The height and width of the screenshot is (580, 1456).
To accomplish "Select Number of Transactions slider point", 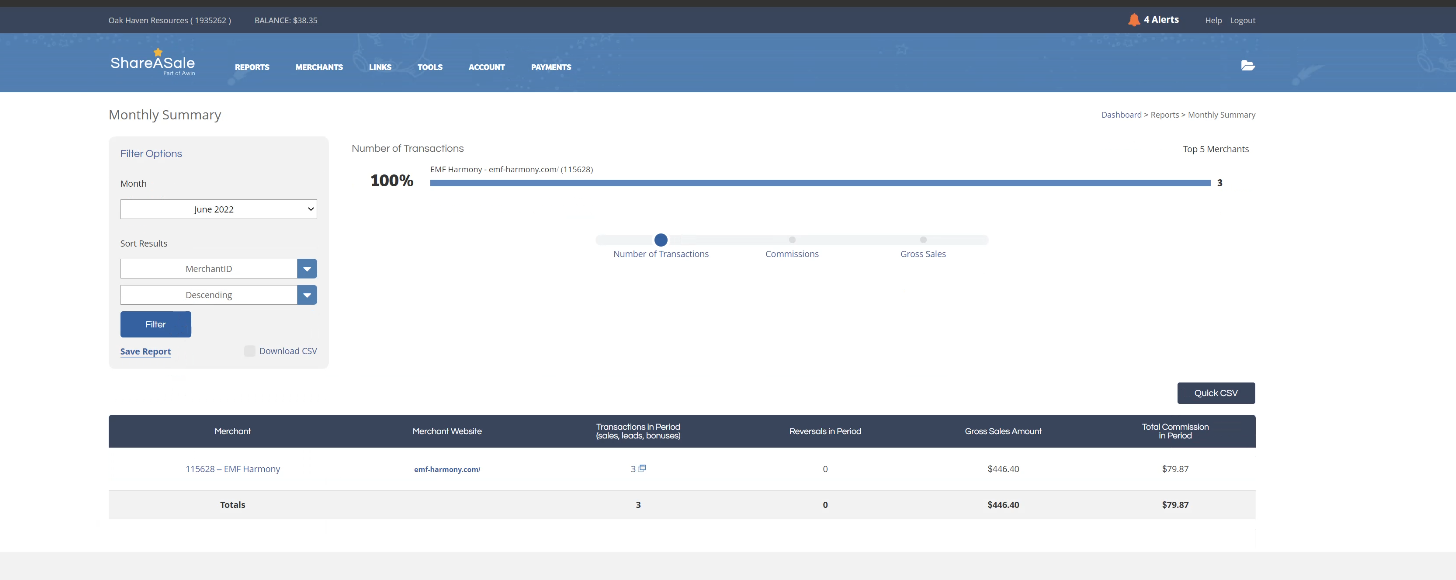I will pos(661,240).
